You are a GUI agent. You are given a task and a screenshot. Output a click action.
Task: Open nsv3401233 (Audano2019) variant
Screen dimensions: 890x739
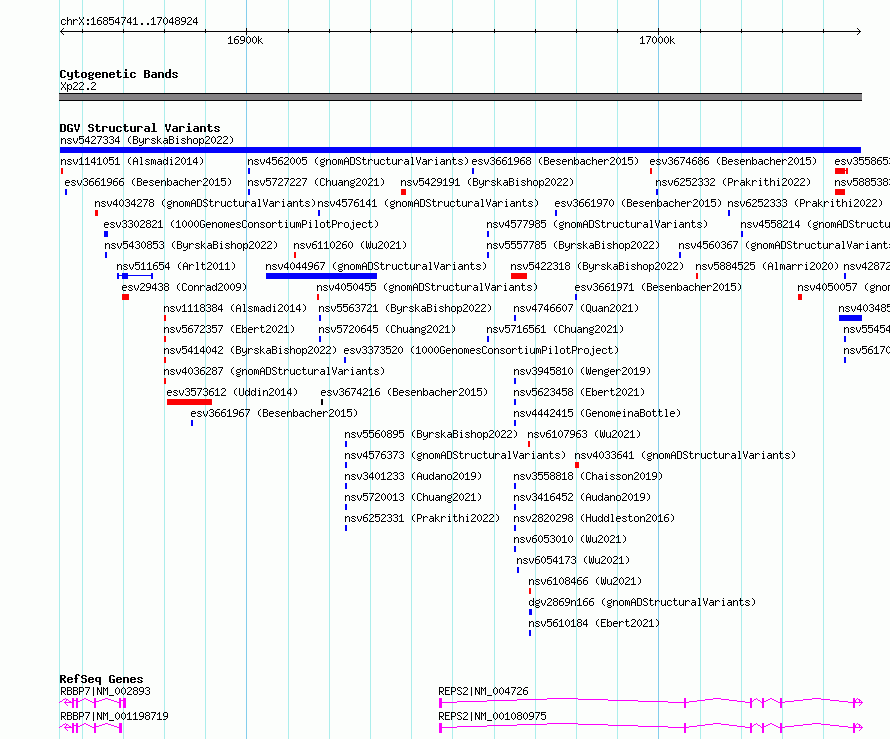click(413, 476)
